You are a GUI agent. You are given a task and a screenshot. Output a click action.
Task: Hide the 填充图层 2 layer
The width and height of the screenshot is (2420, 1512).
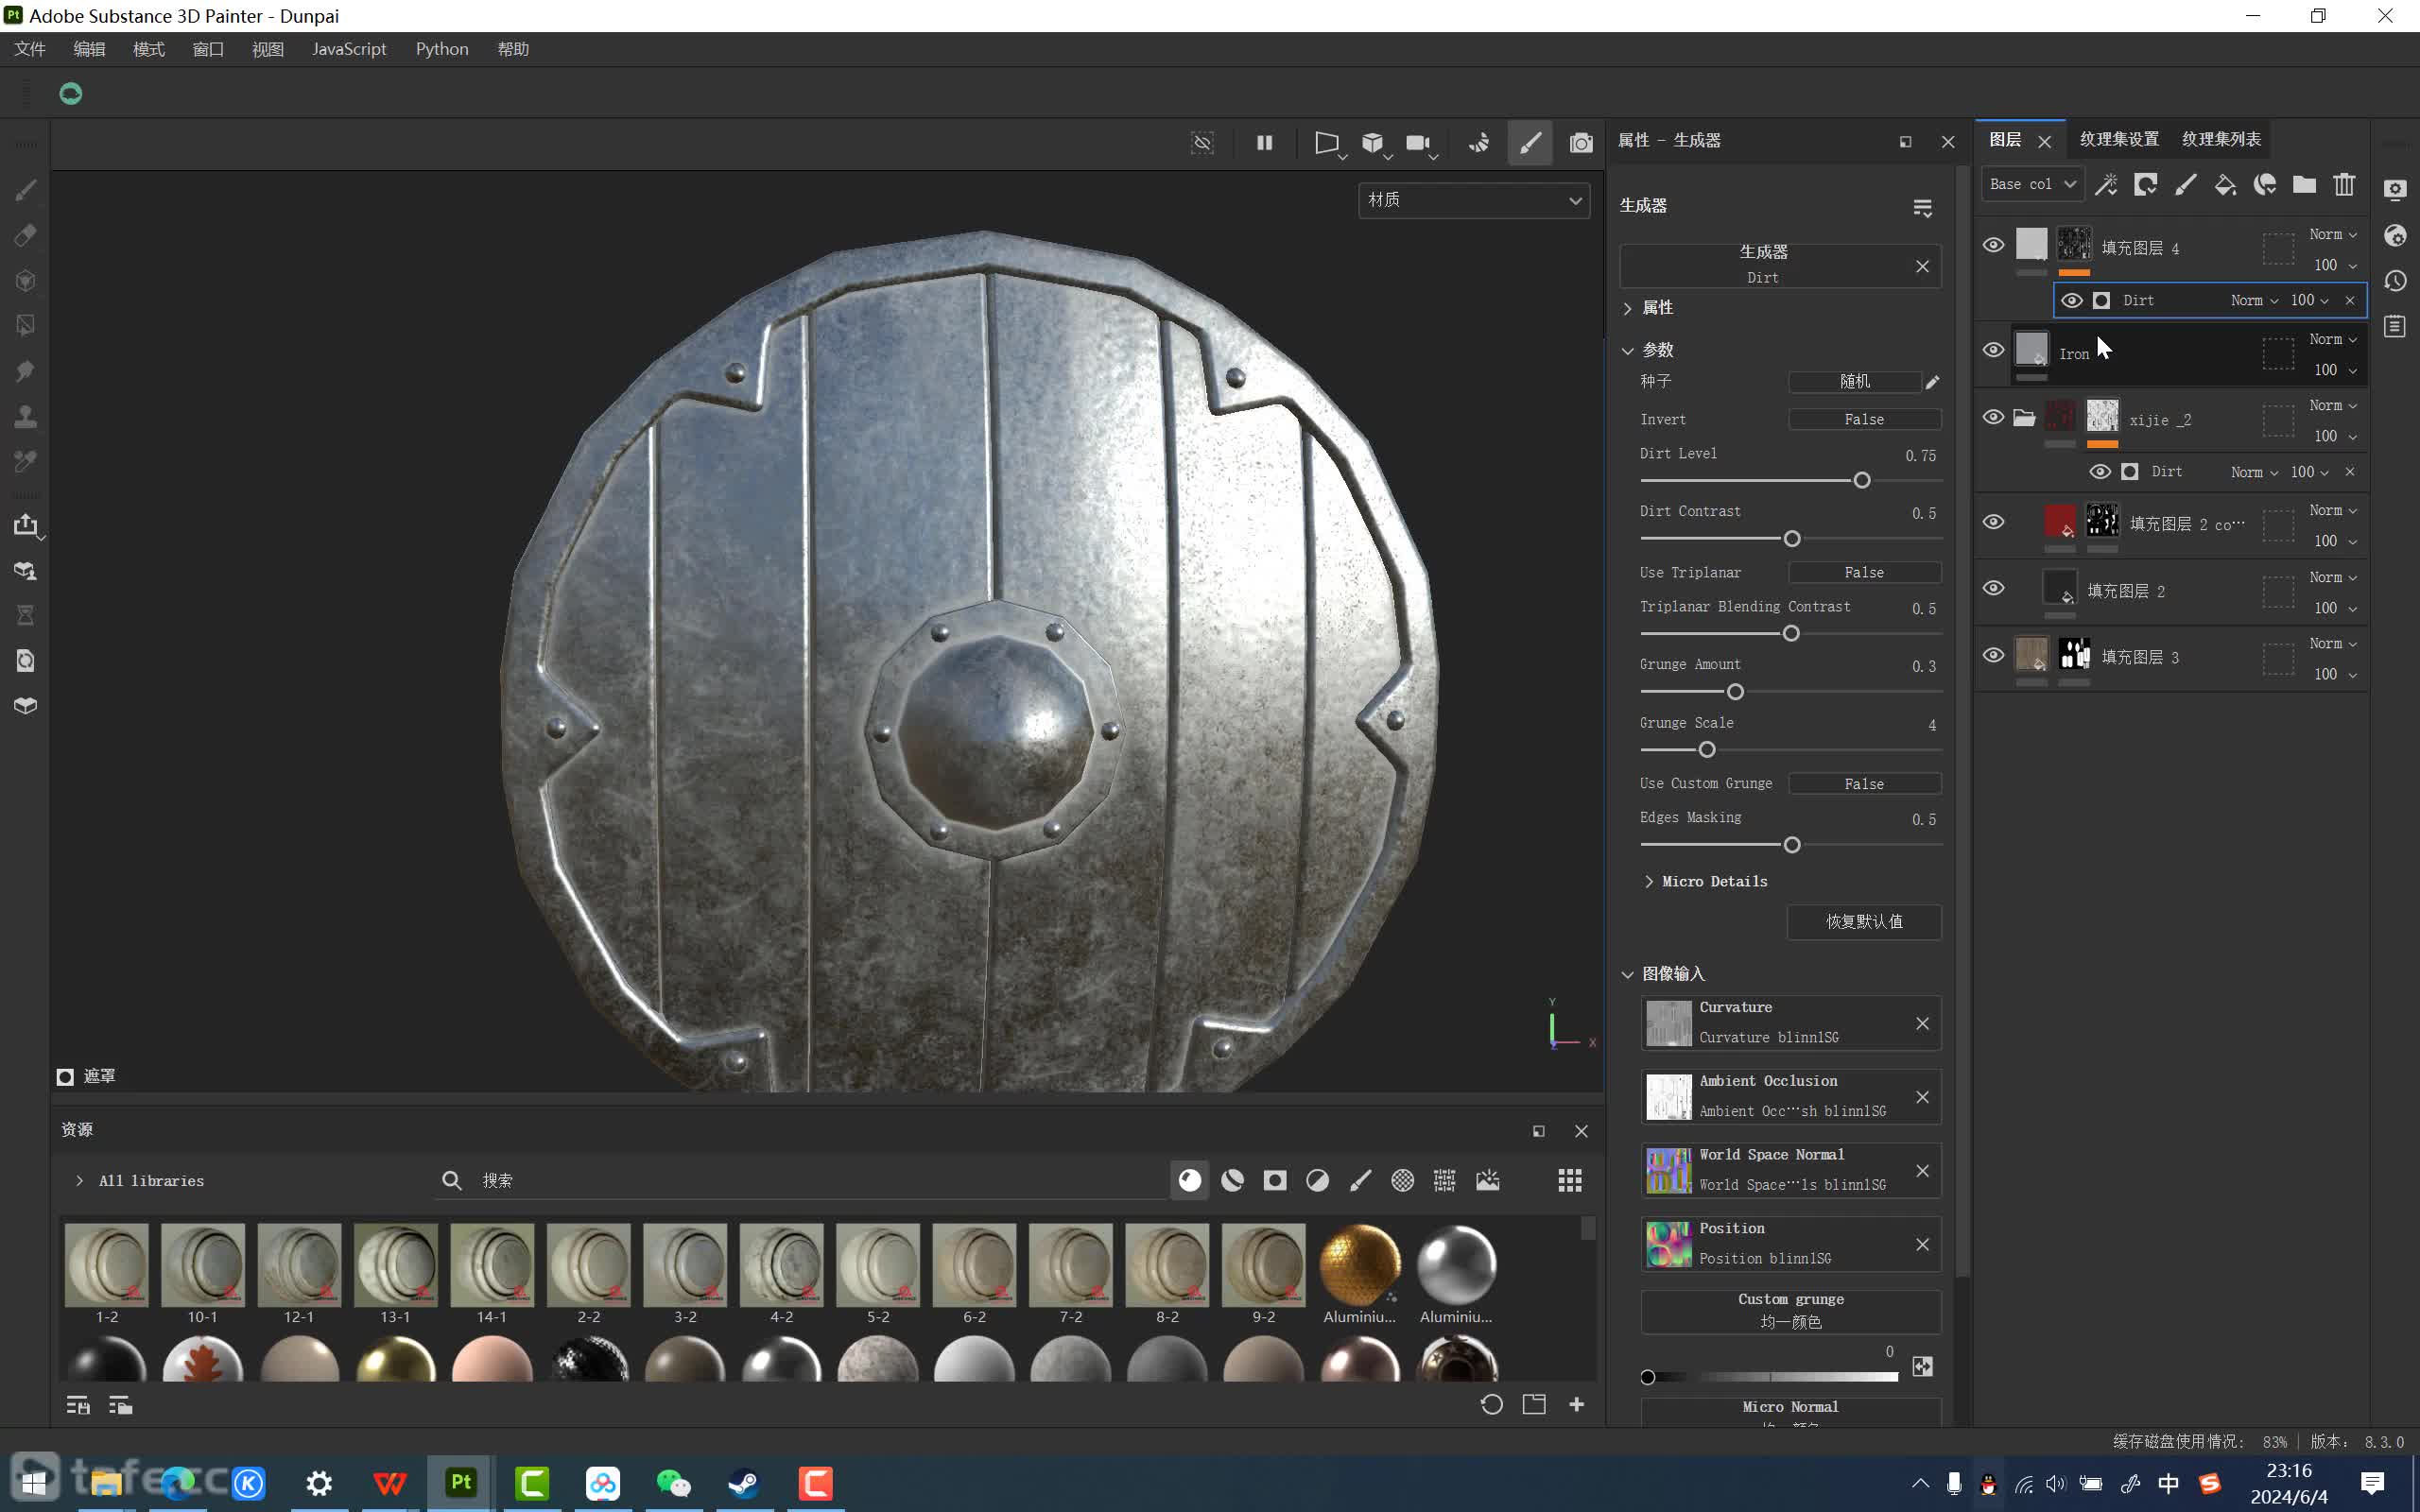(1993, 588)
